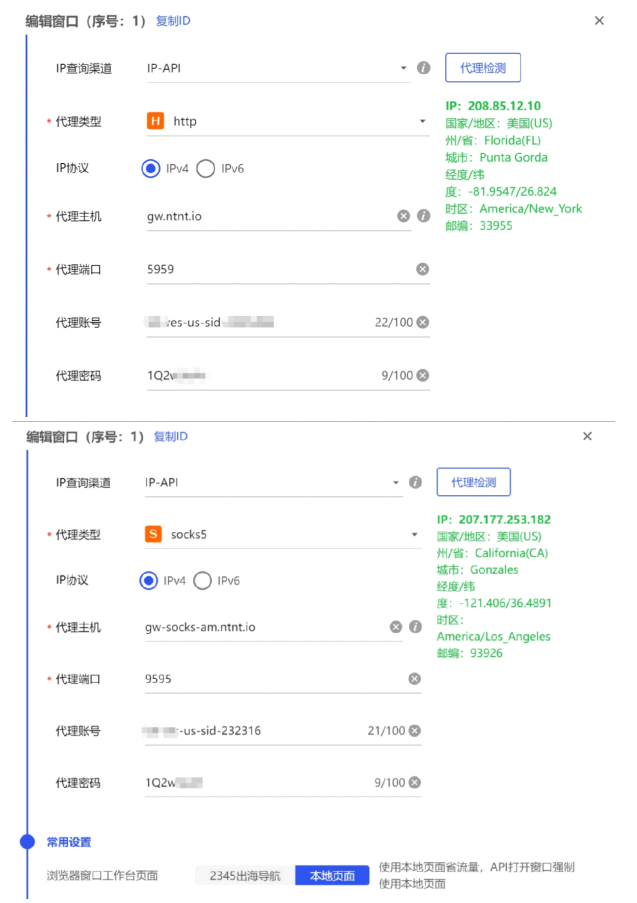Screen dimensions: 637x903
Task: Switch to the 2345出海导航 tab
Action: click(x=245, y=876)
